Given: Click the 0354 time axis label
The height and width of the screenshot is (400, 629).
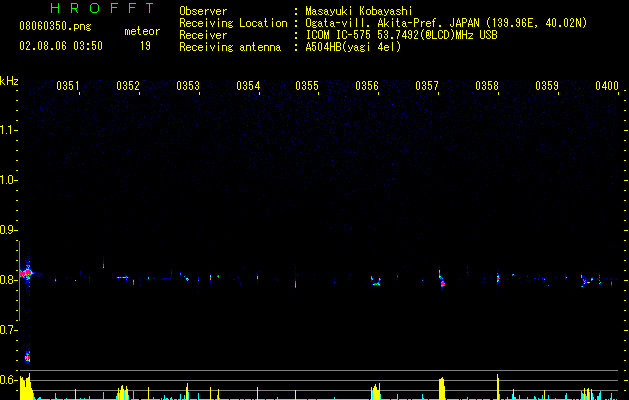Looking at the screenshot, I should 248,85.
